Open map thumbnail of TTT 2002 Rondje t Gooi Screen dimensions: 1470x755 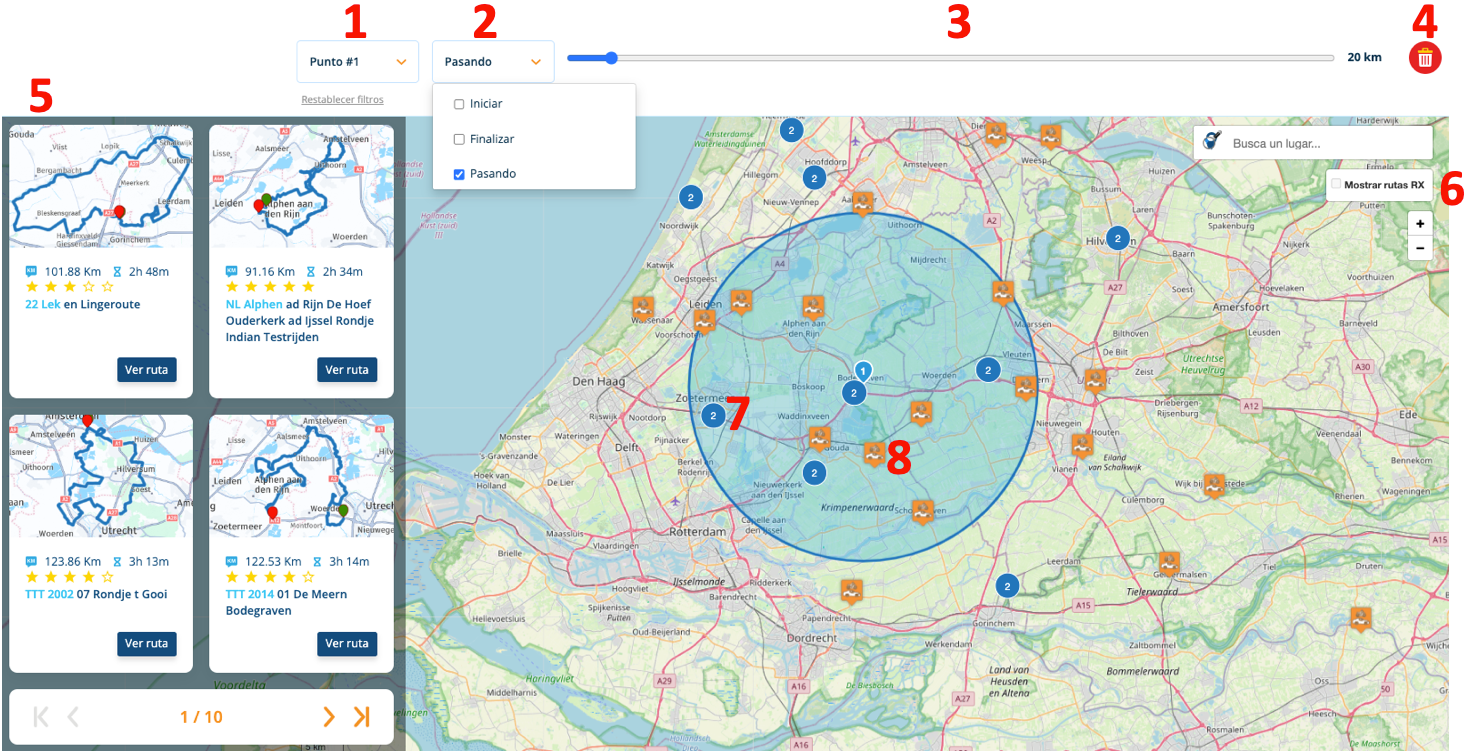[101, 476]
